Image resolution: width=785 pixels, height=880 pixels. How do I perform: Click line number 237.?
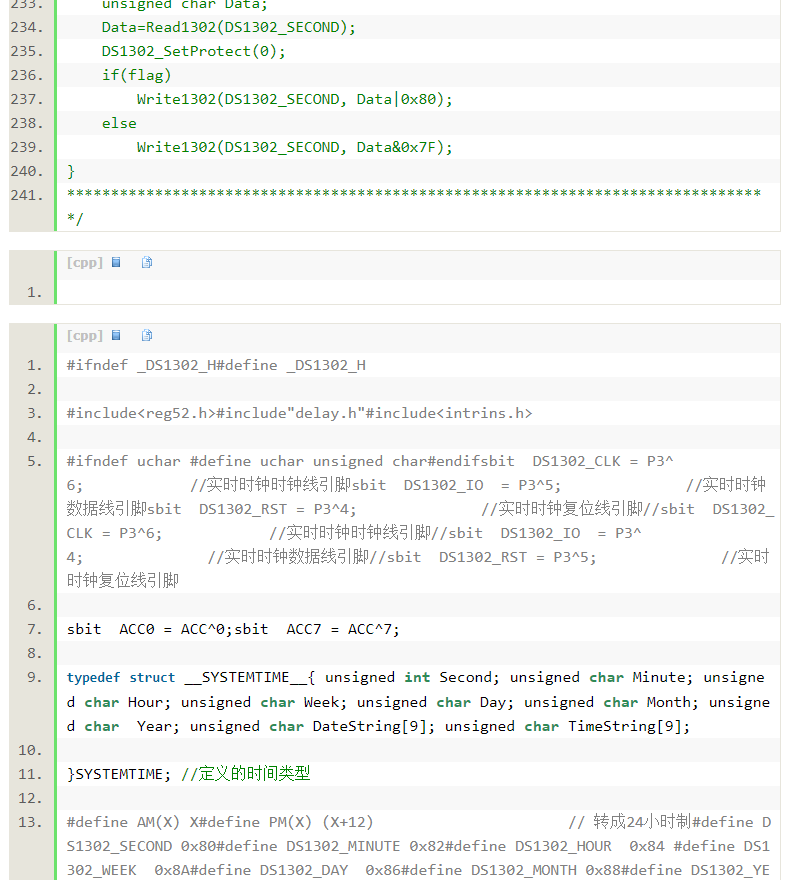27,99
